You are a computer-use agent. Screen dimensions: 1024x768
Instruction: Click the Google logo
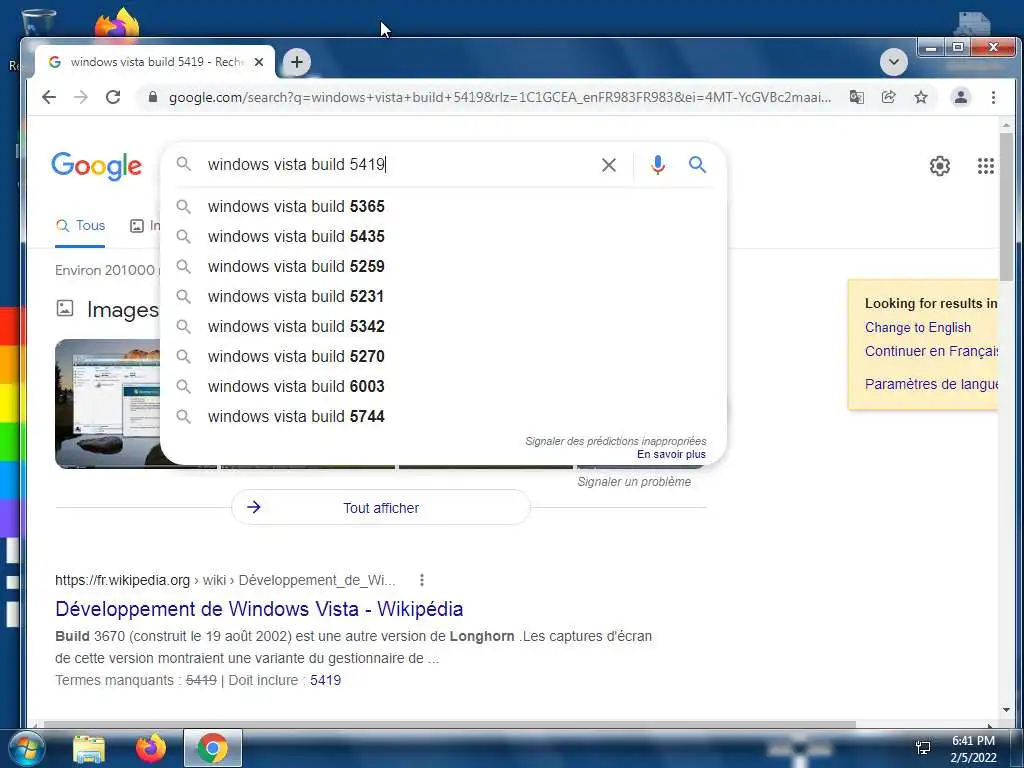point(97,166)
